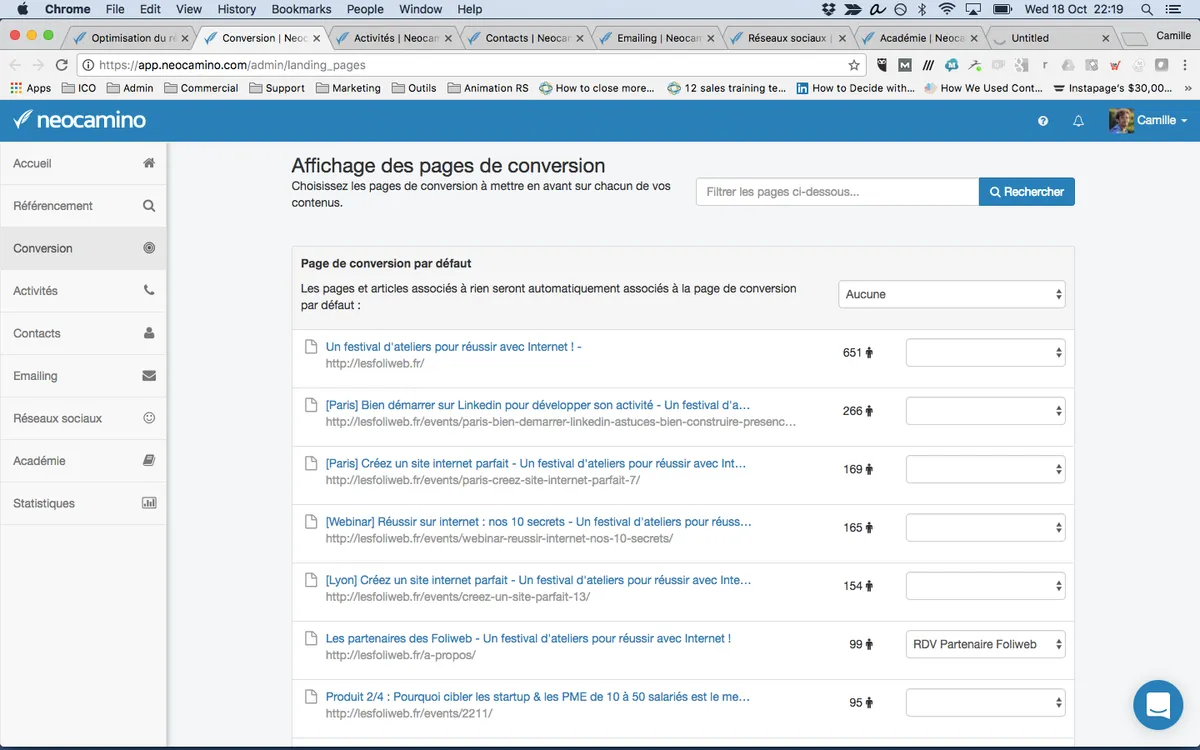The width and height of the screenshot is (1200, 750).
Task: Open the default conversion page dropdown 'Aucune'
Action: pyautogui.click(x=951, y=294)
